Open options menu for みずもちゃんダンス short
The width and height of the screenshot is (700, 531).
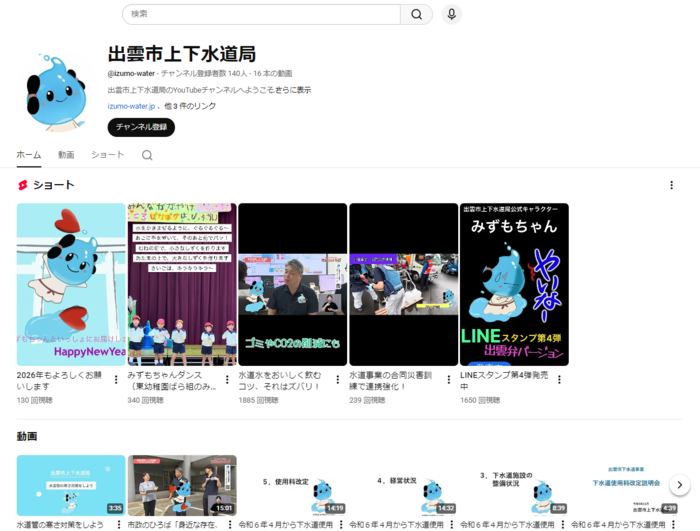(x=227, y=380)
